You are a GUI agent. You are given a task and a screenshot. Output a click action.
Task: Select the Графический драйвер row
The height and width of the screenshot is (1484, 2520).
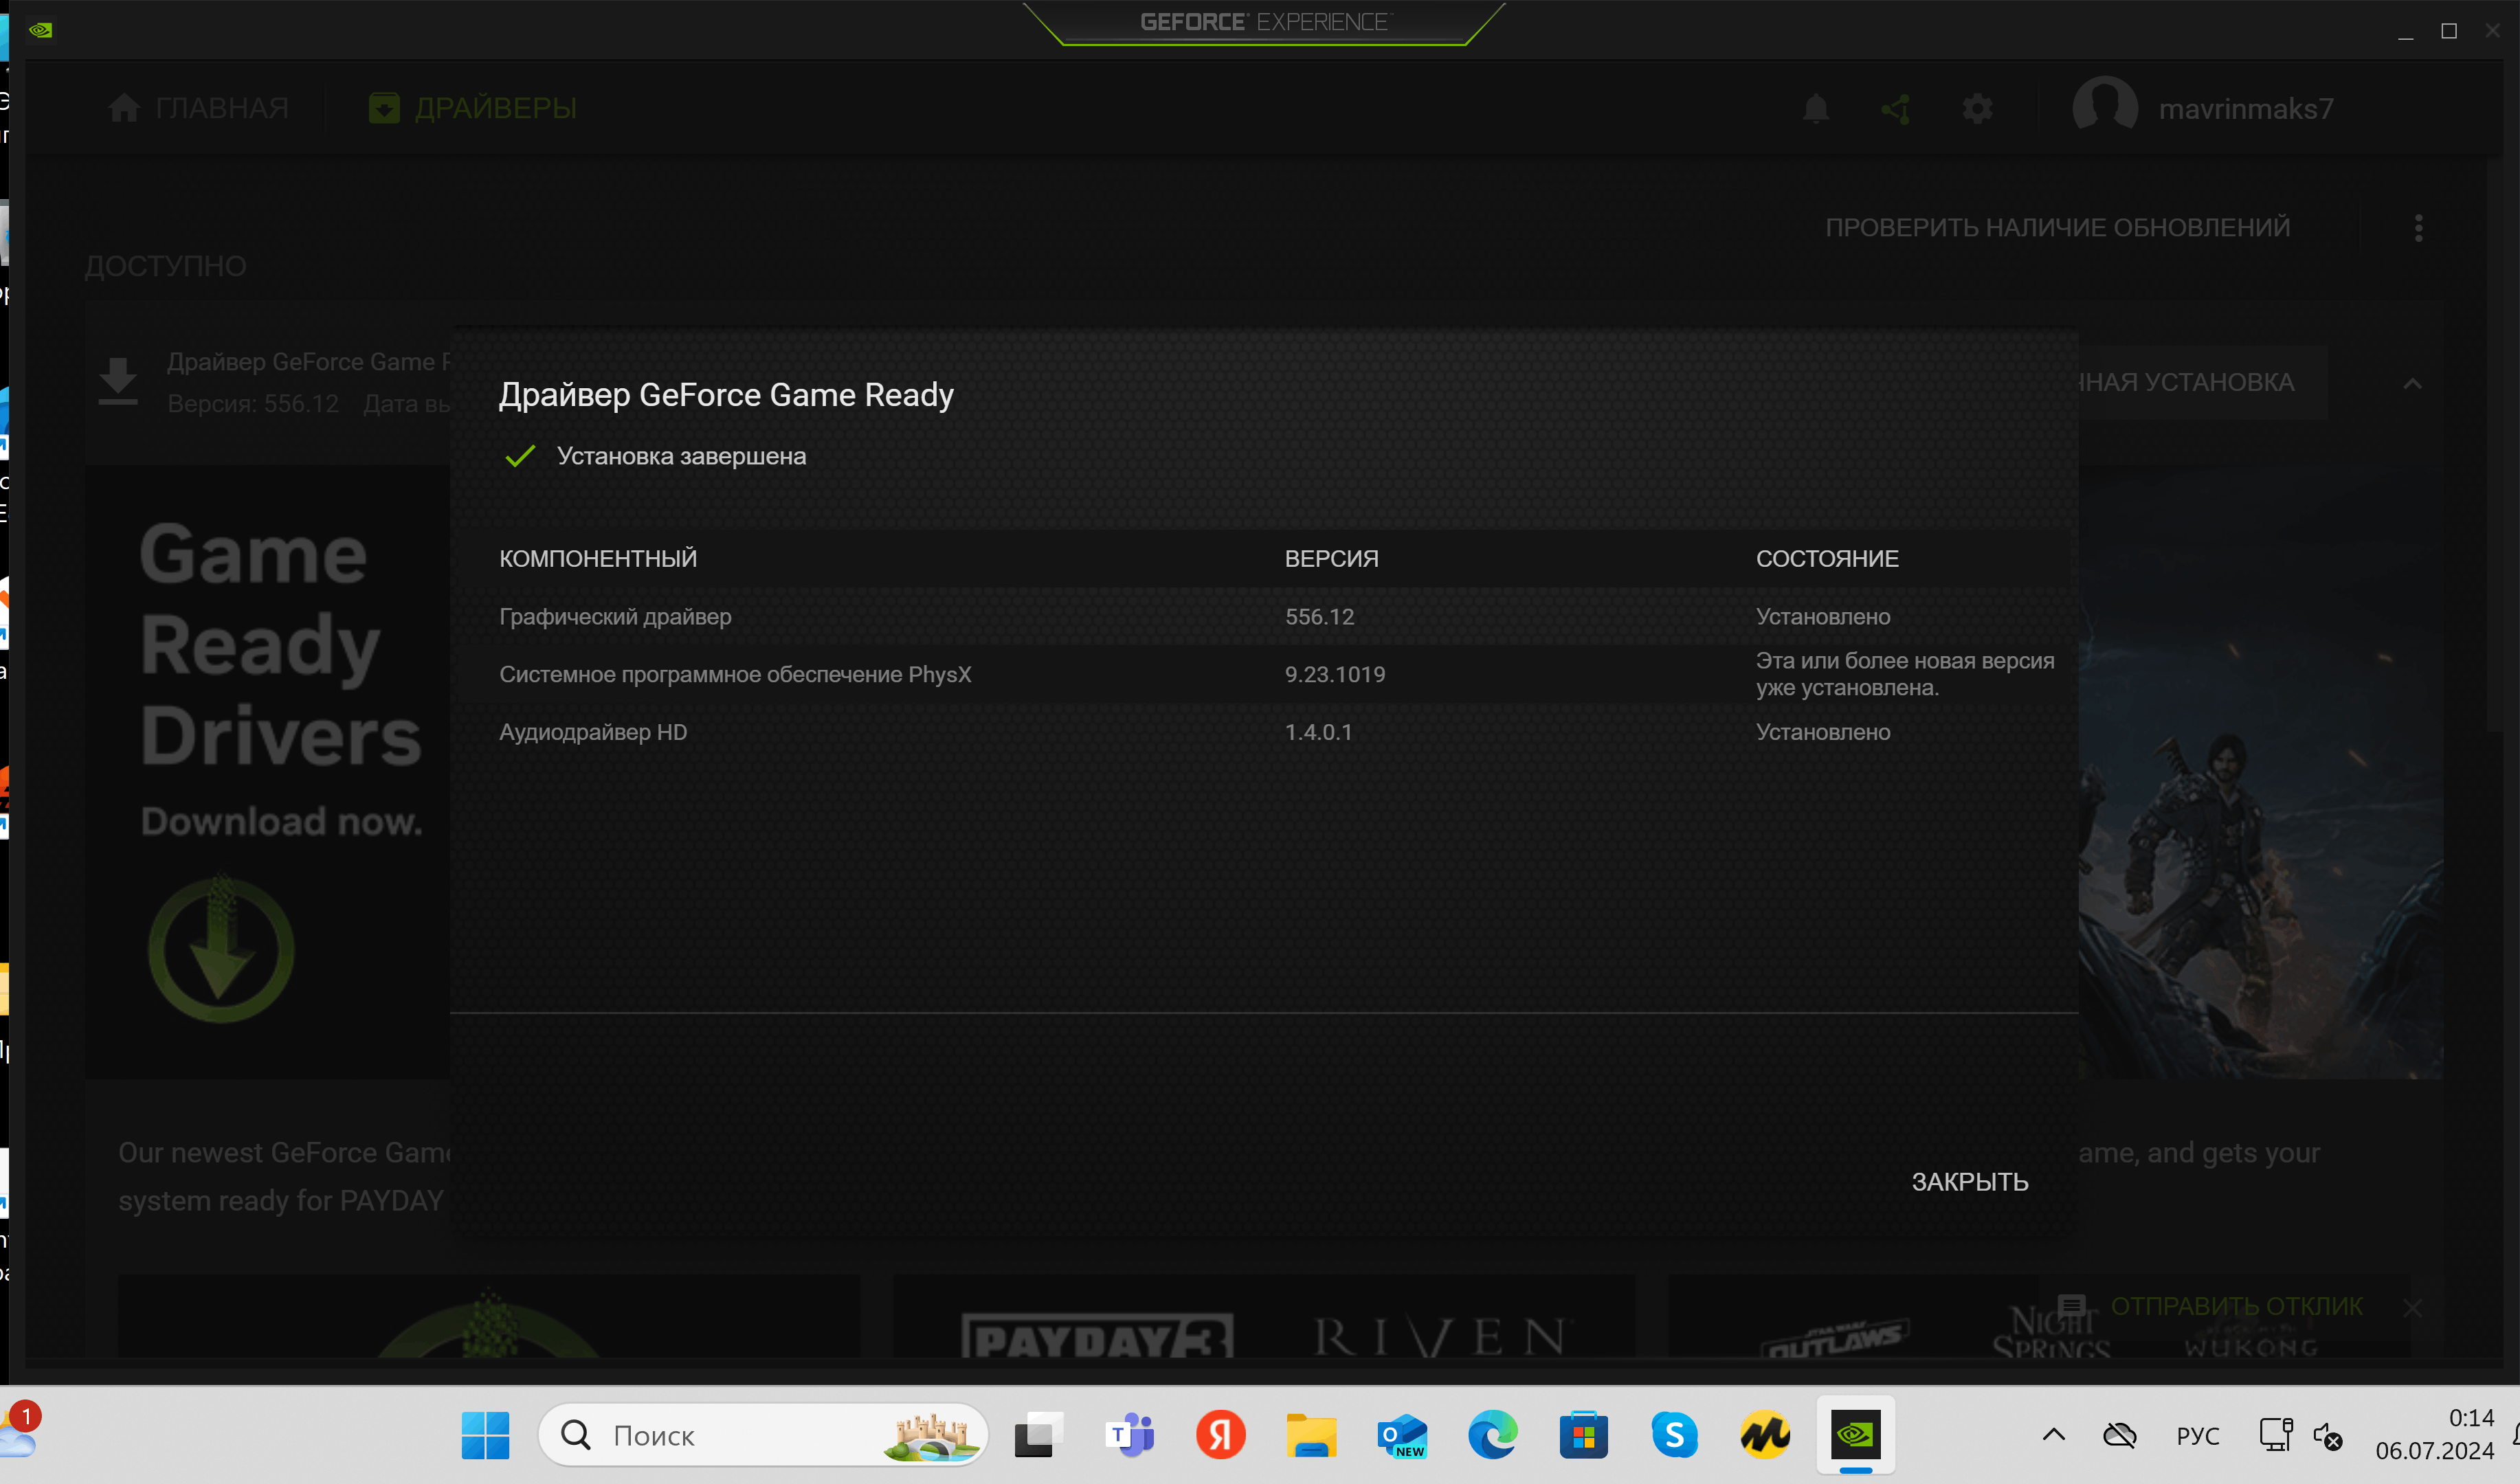click(1263, 617)
